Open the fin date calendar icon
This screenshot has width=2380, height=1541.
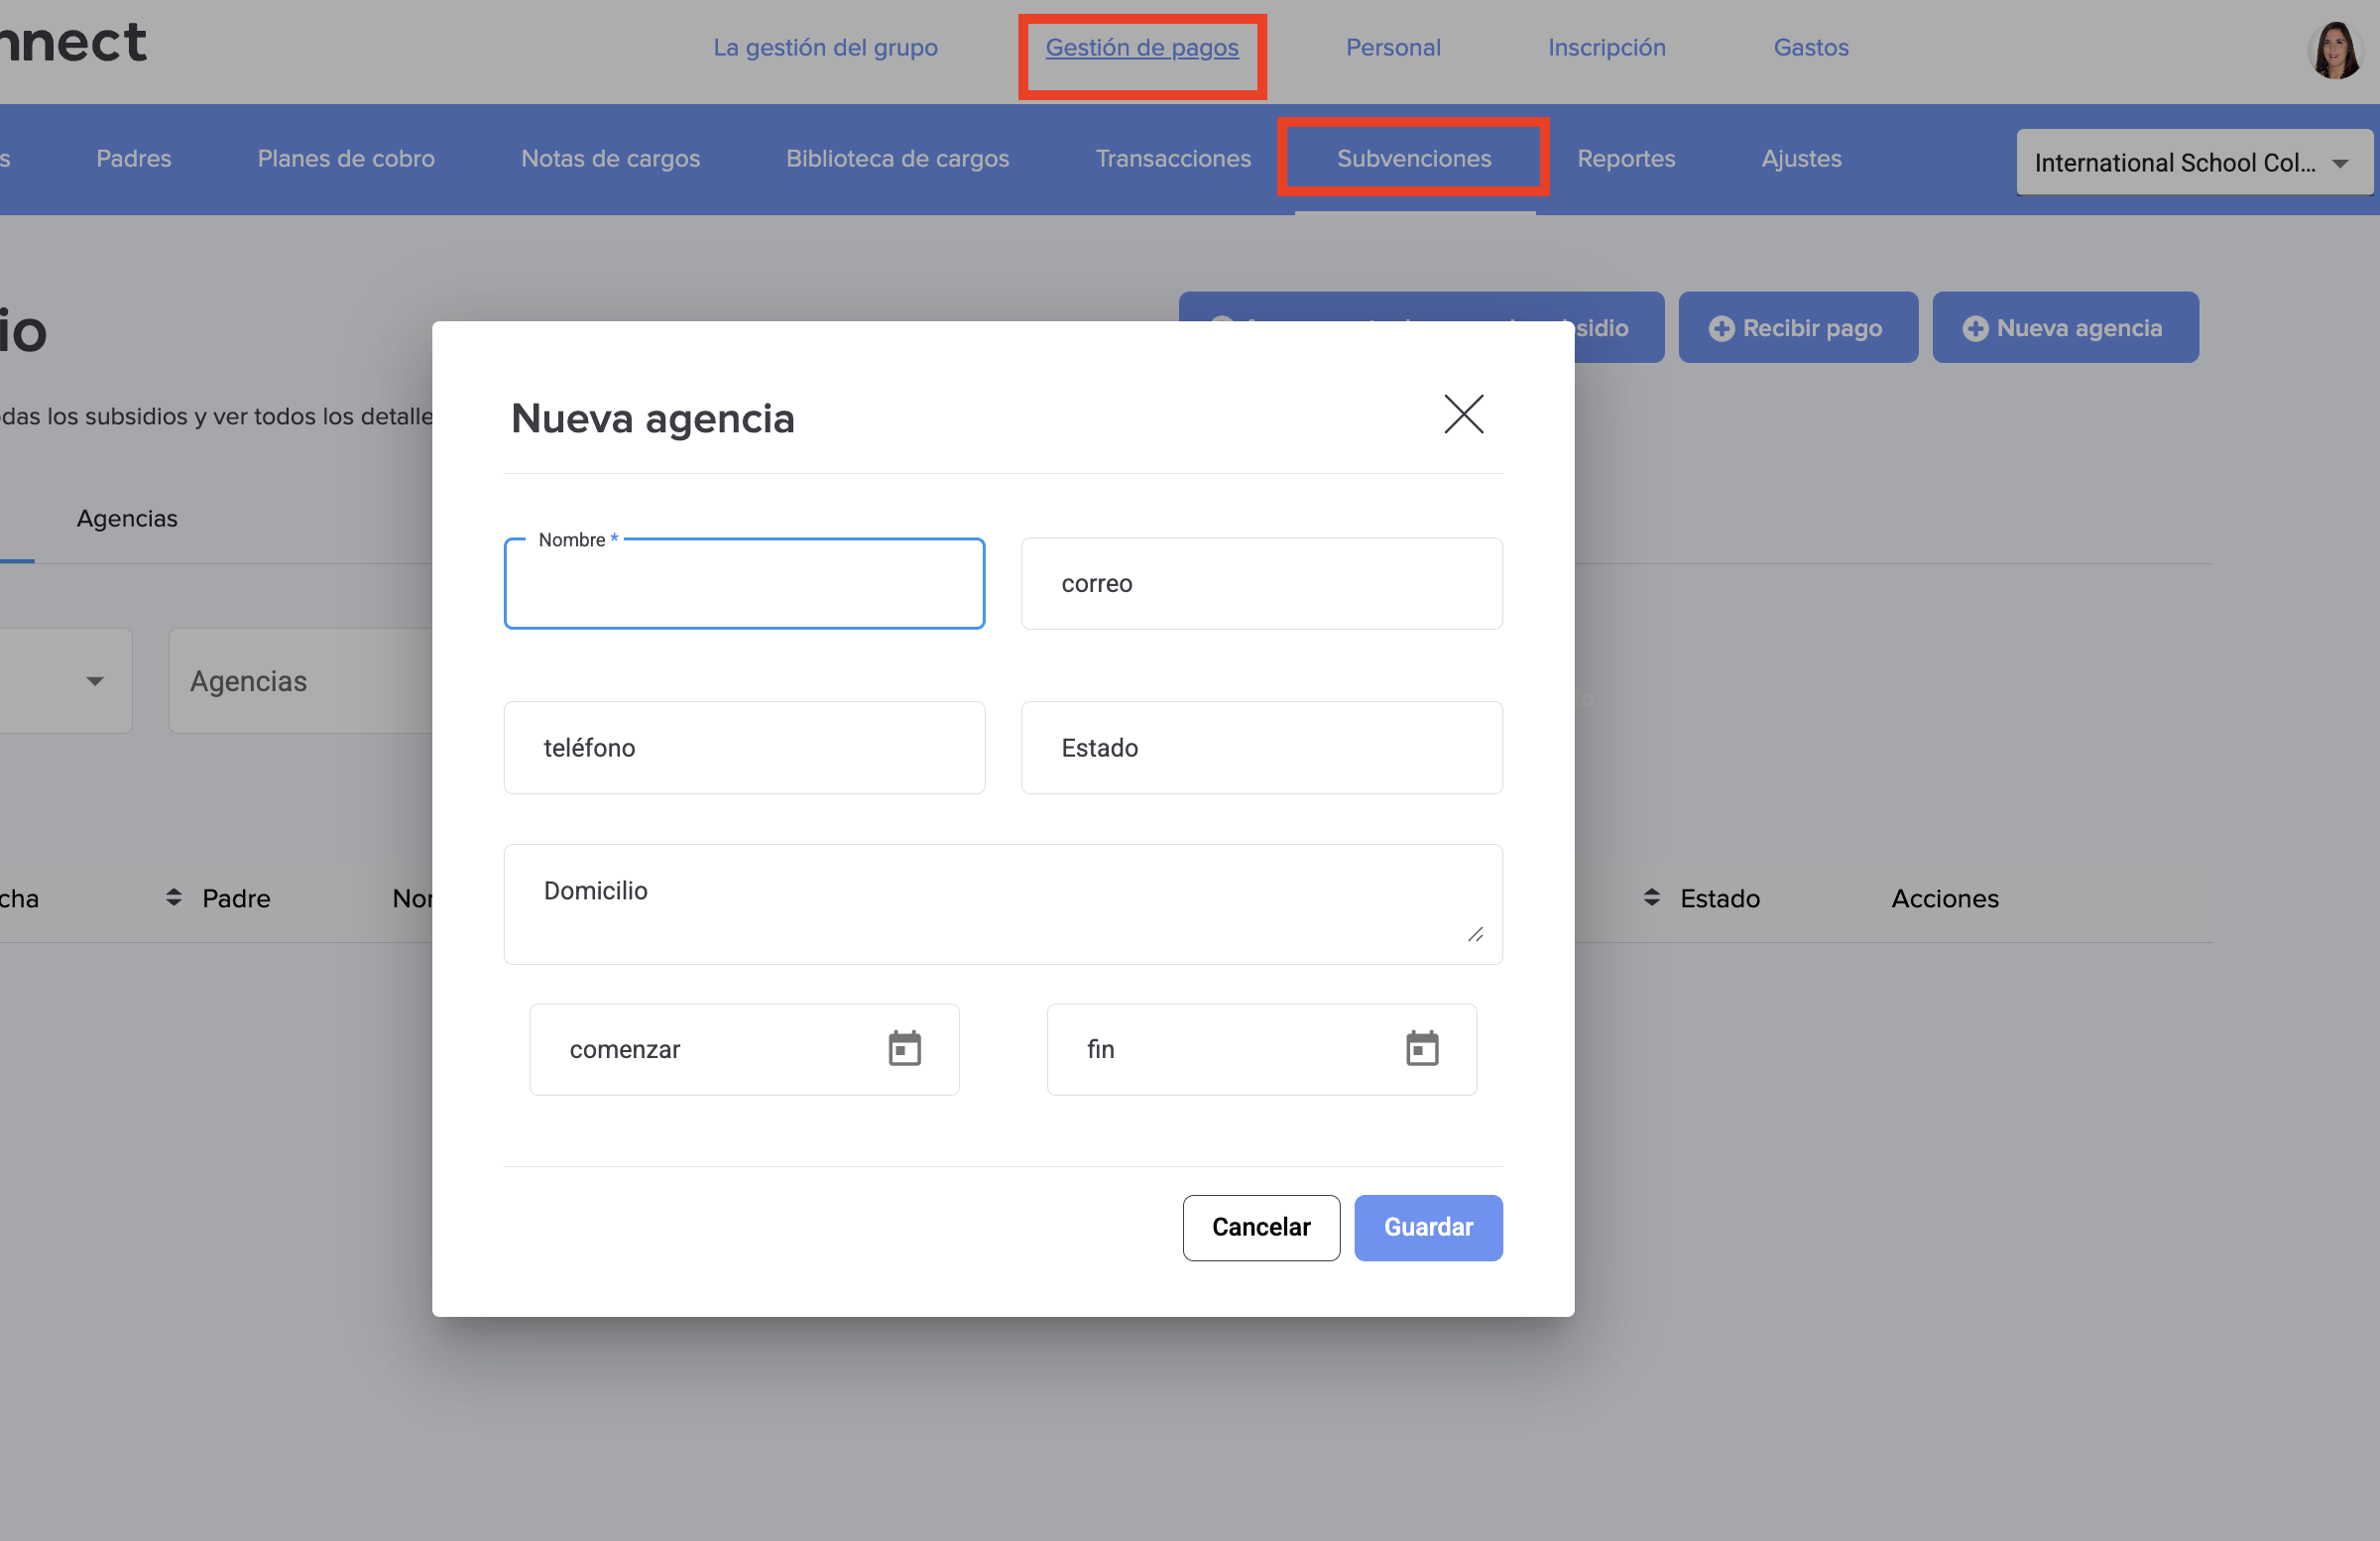1421,1049
